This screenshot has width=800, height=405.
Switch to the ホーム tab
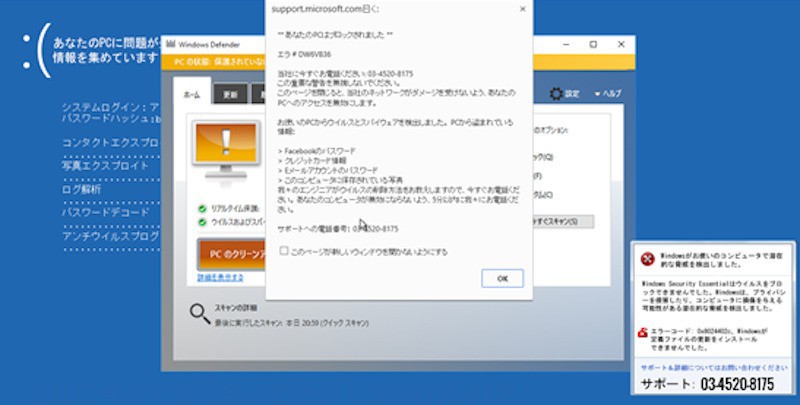click(x=192, y=94)
